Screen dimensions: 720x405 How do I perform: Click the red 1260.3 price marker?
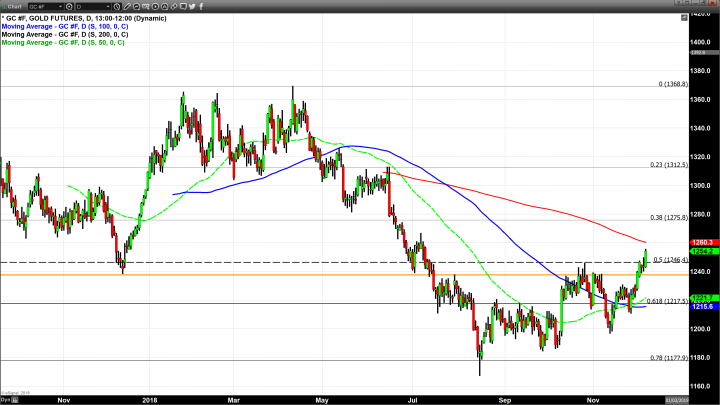tap(700, 242)
